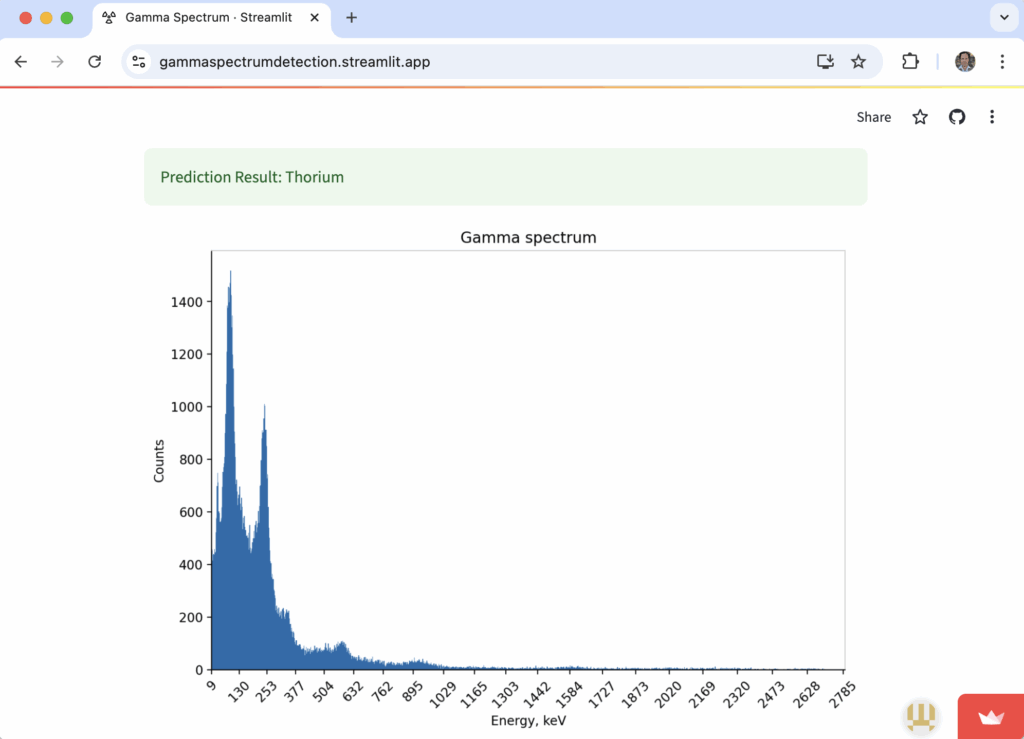The width and height of the screenshot is (1024, 739).
Task: Open the site information icon in address bar
Action: pyautogui.click(x=138, y=62)
